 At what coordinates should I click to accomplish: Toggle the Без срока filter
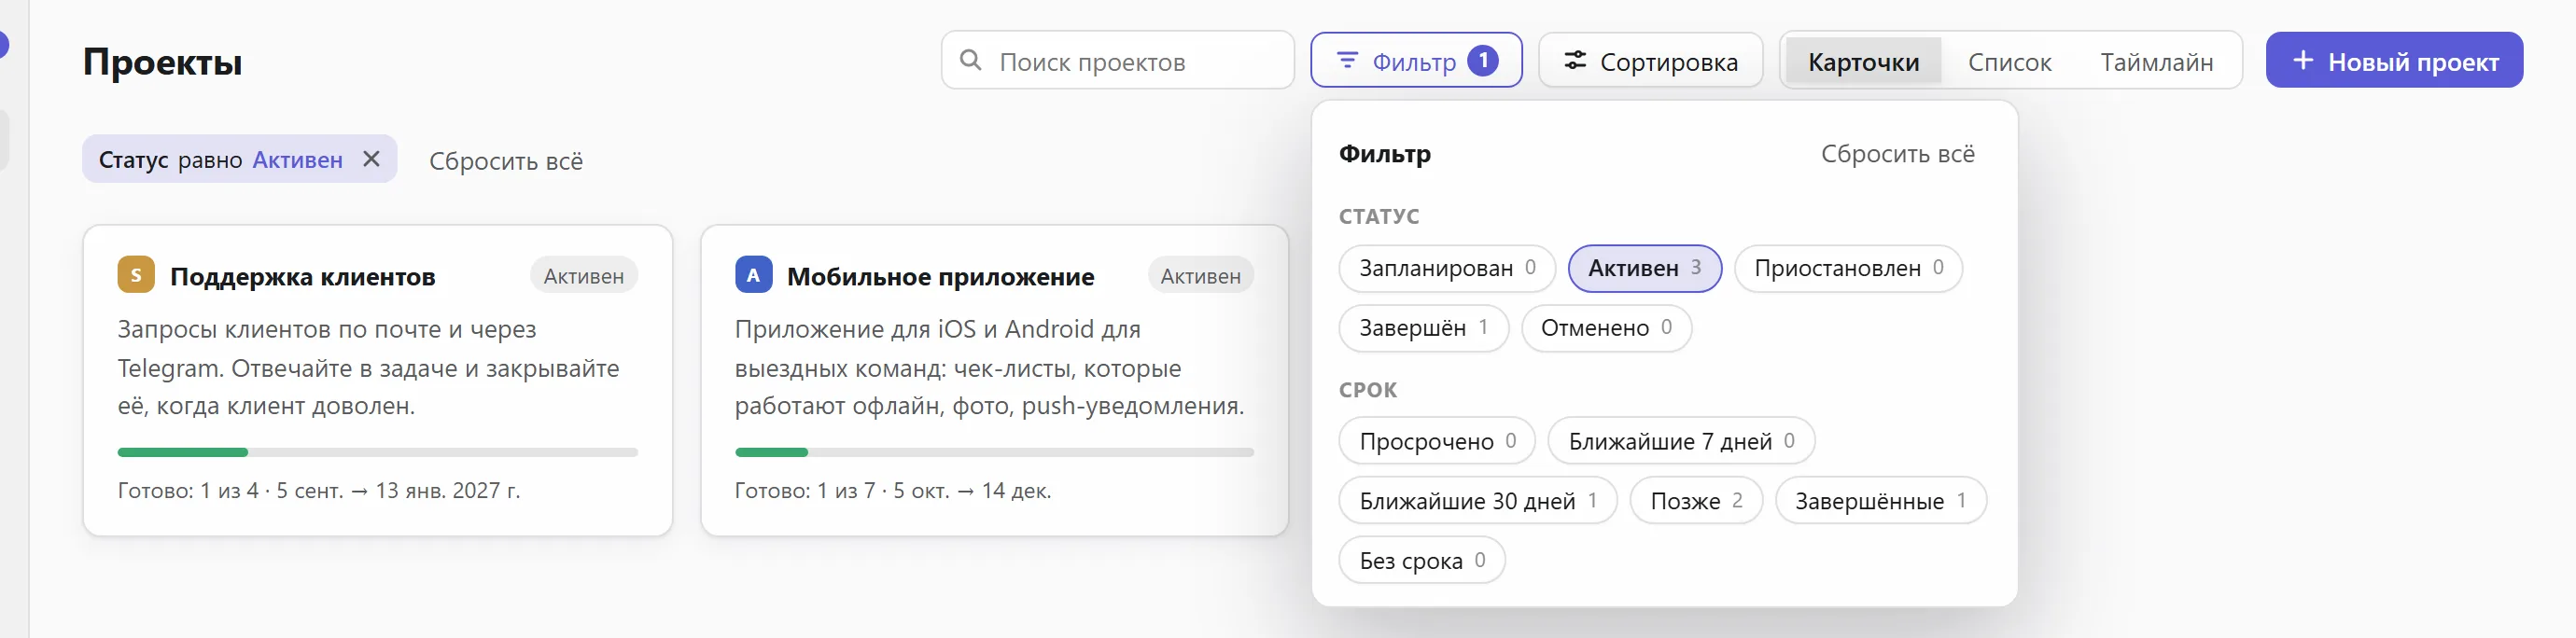pyautogui.click(x=1422, y=561)
